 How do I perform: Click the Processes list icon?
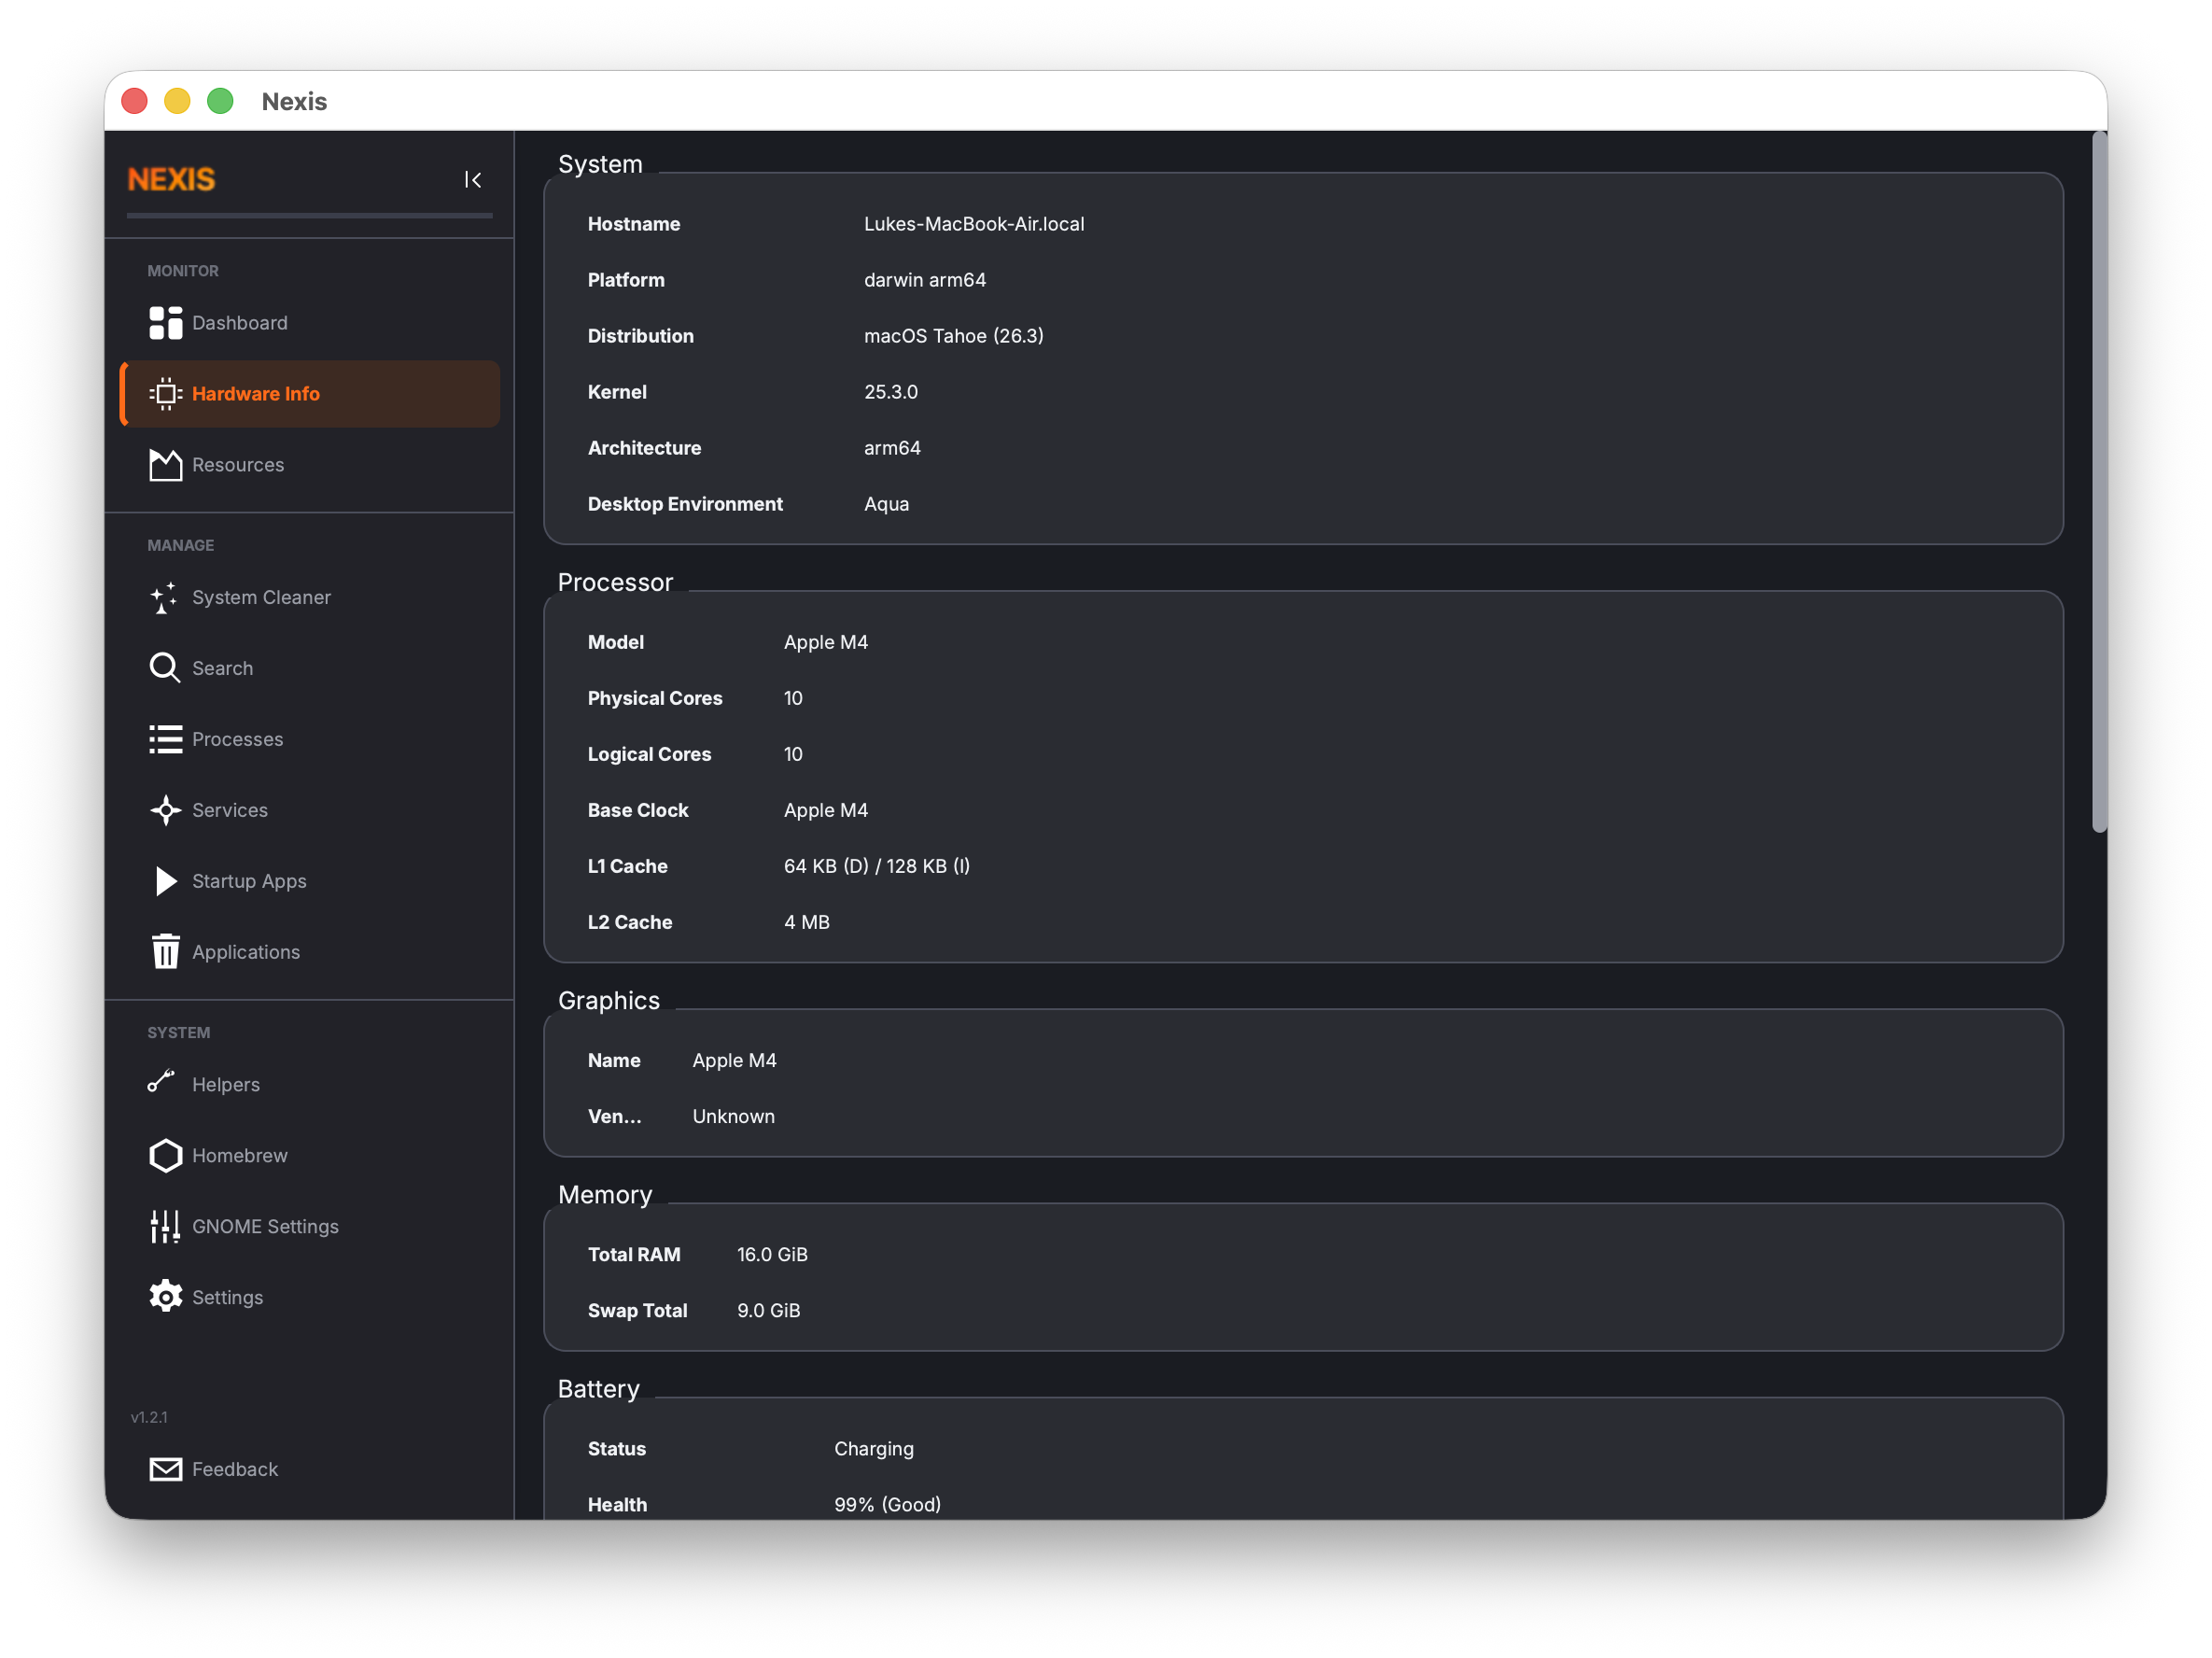point(165,739)
